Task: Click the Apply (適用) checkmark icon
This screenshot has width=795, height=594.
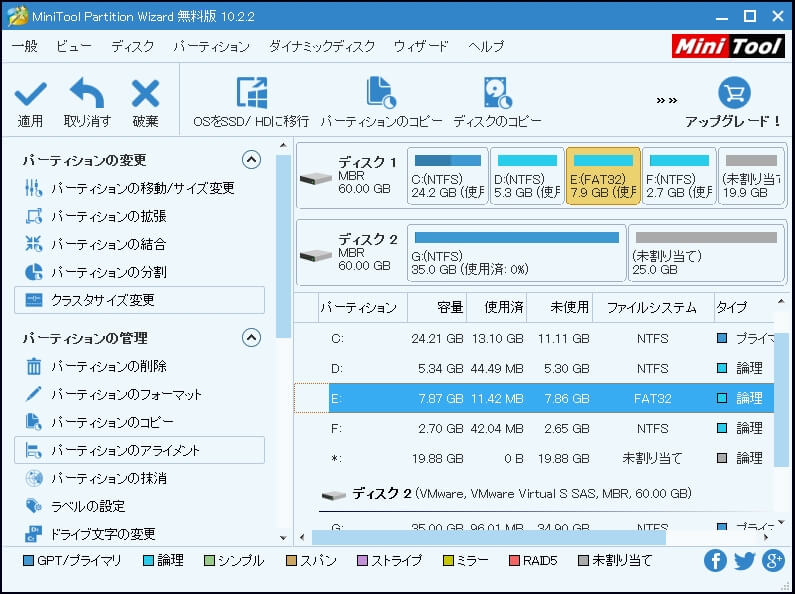Action: point(30,93)
